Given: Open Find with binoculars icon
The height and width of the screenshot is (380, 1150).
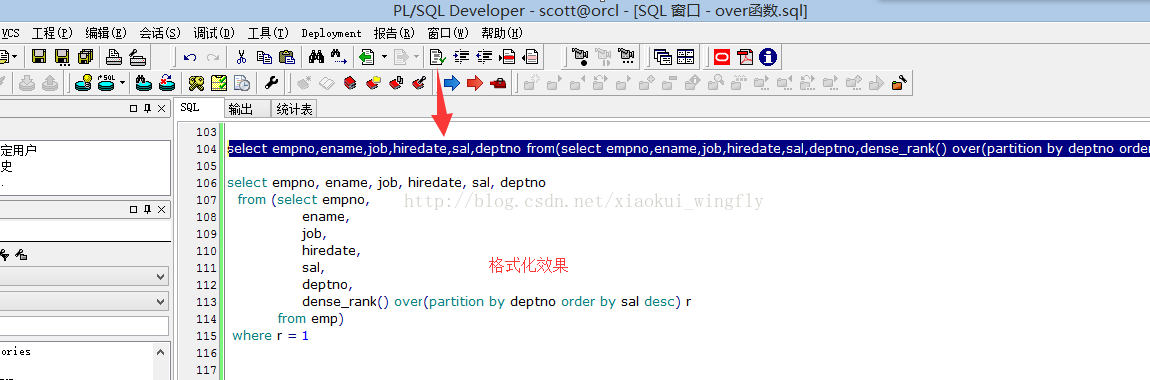Looking at the screenshot, I should 317,56.
